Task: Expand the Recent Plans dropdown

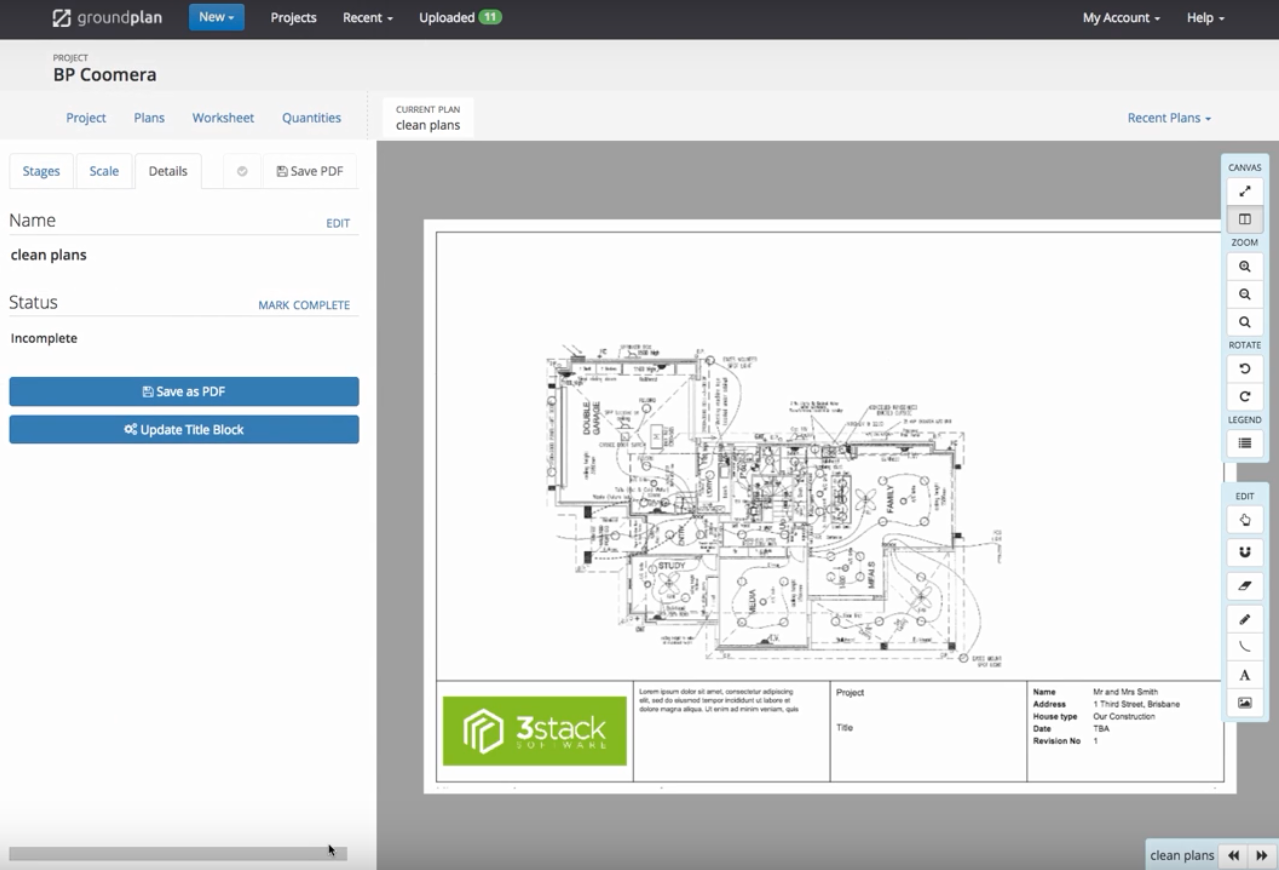Action: 1169,118
